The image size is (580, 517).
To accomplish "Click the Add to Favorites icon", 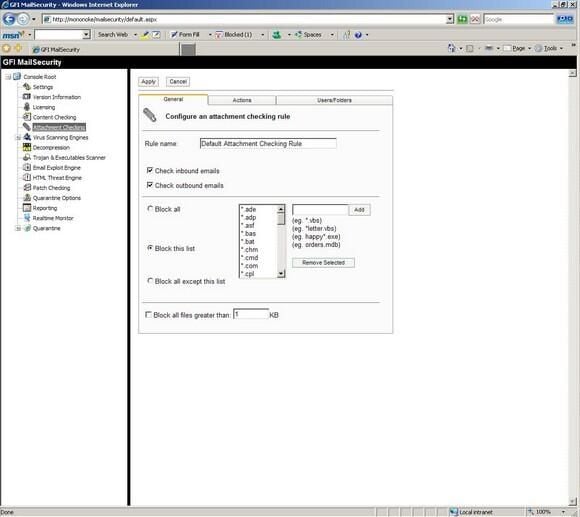I will click(18, 48).
